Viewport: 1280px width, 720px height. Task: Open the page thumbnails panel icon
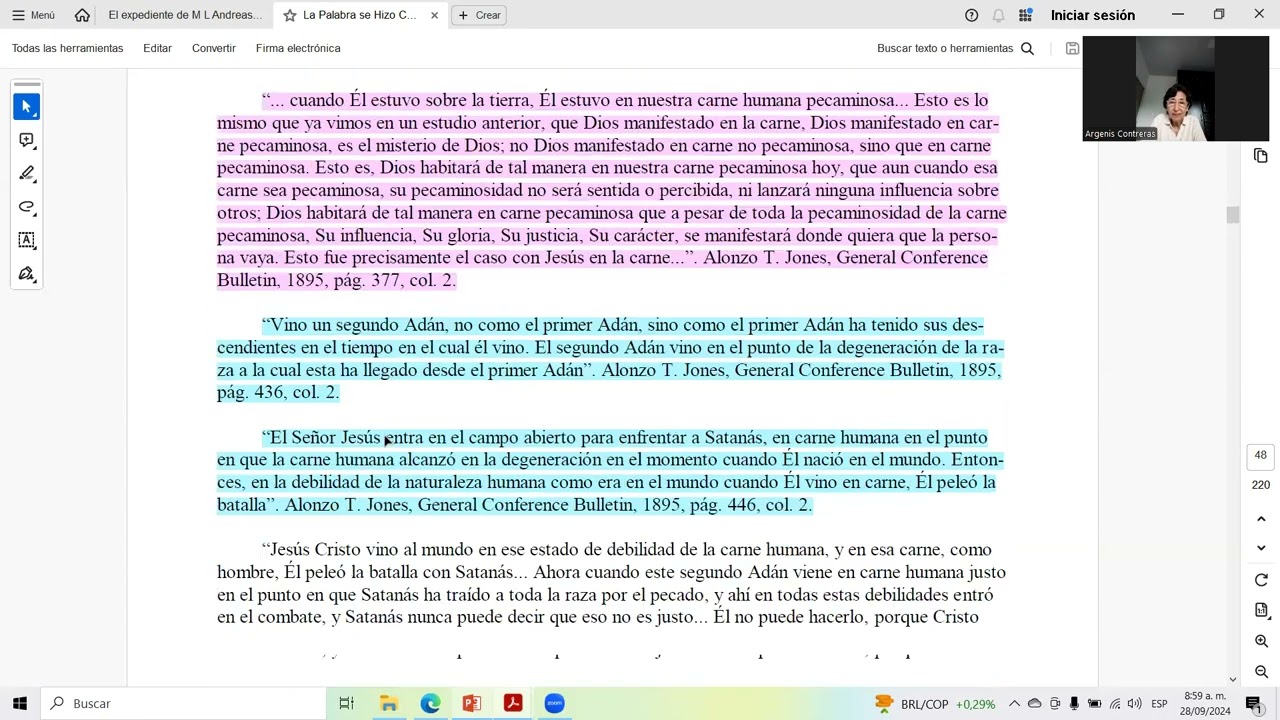pos(1261,156)
